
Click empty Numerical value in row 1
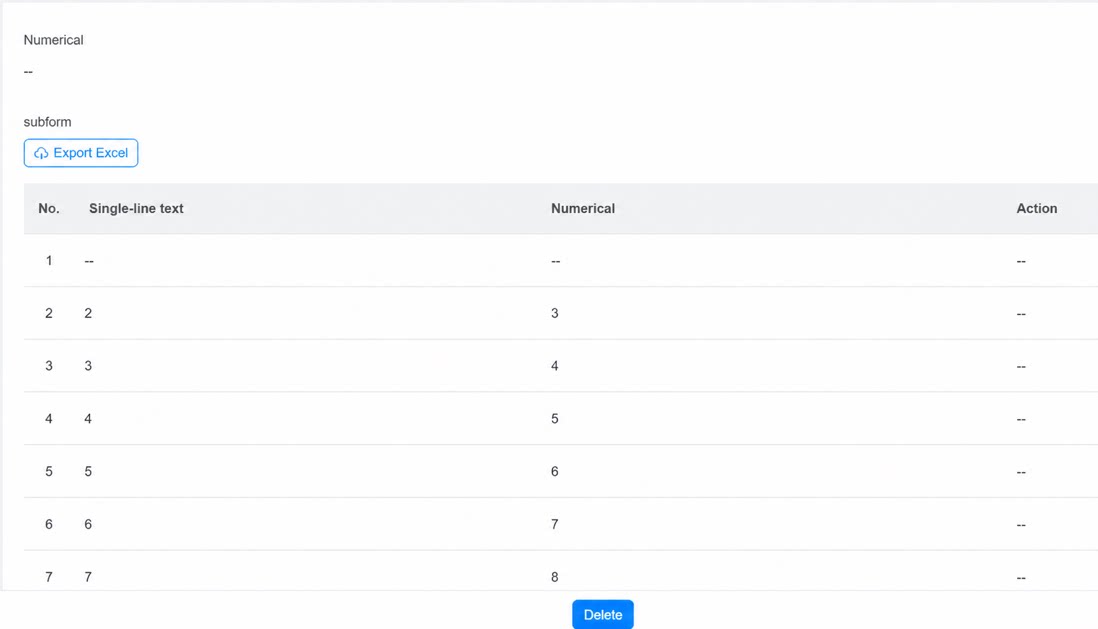click(555, 261)
